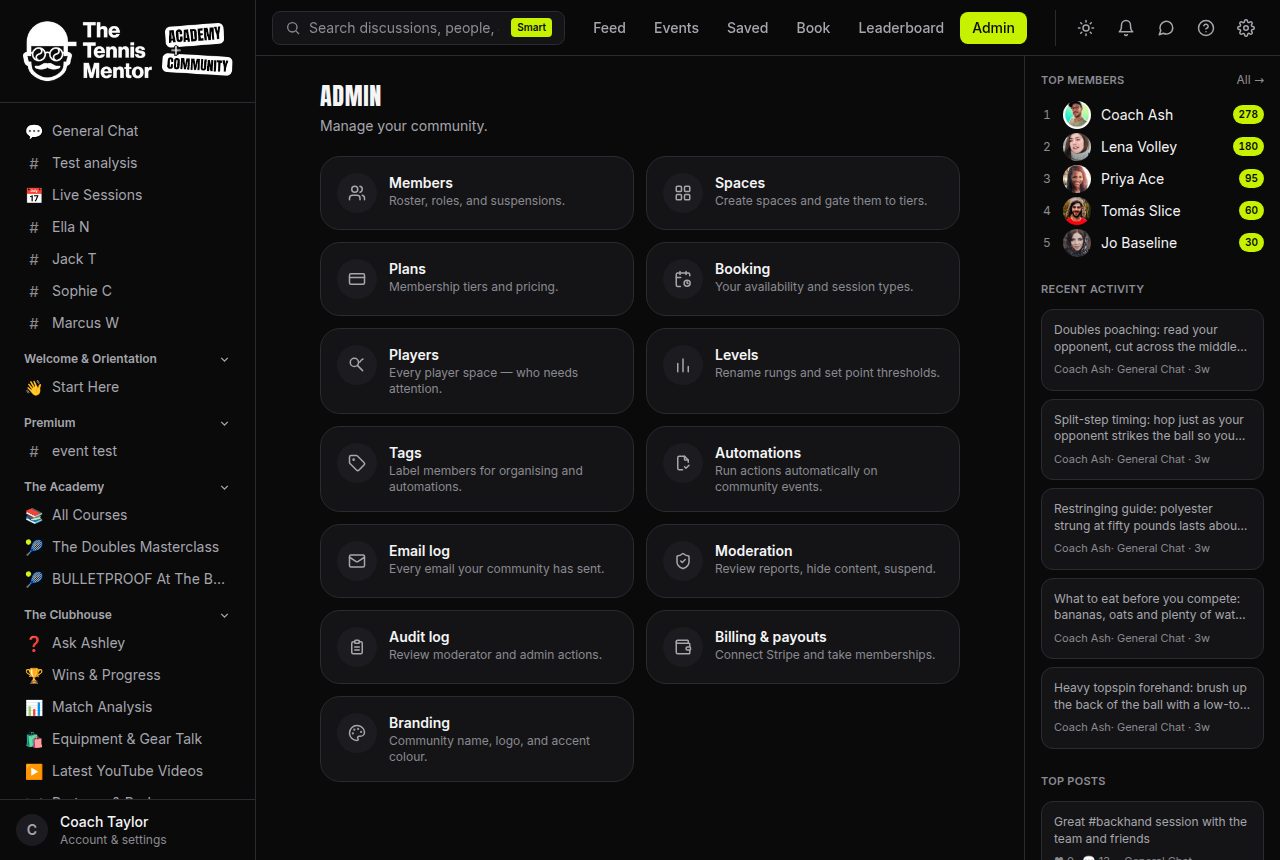Image resolution: width=1280 pixels, height=860 pixels.
Task: Collapse The Academy section chevron
Action: tap(224, 487)
